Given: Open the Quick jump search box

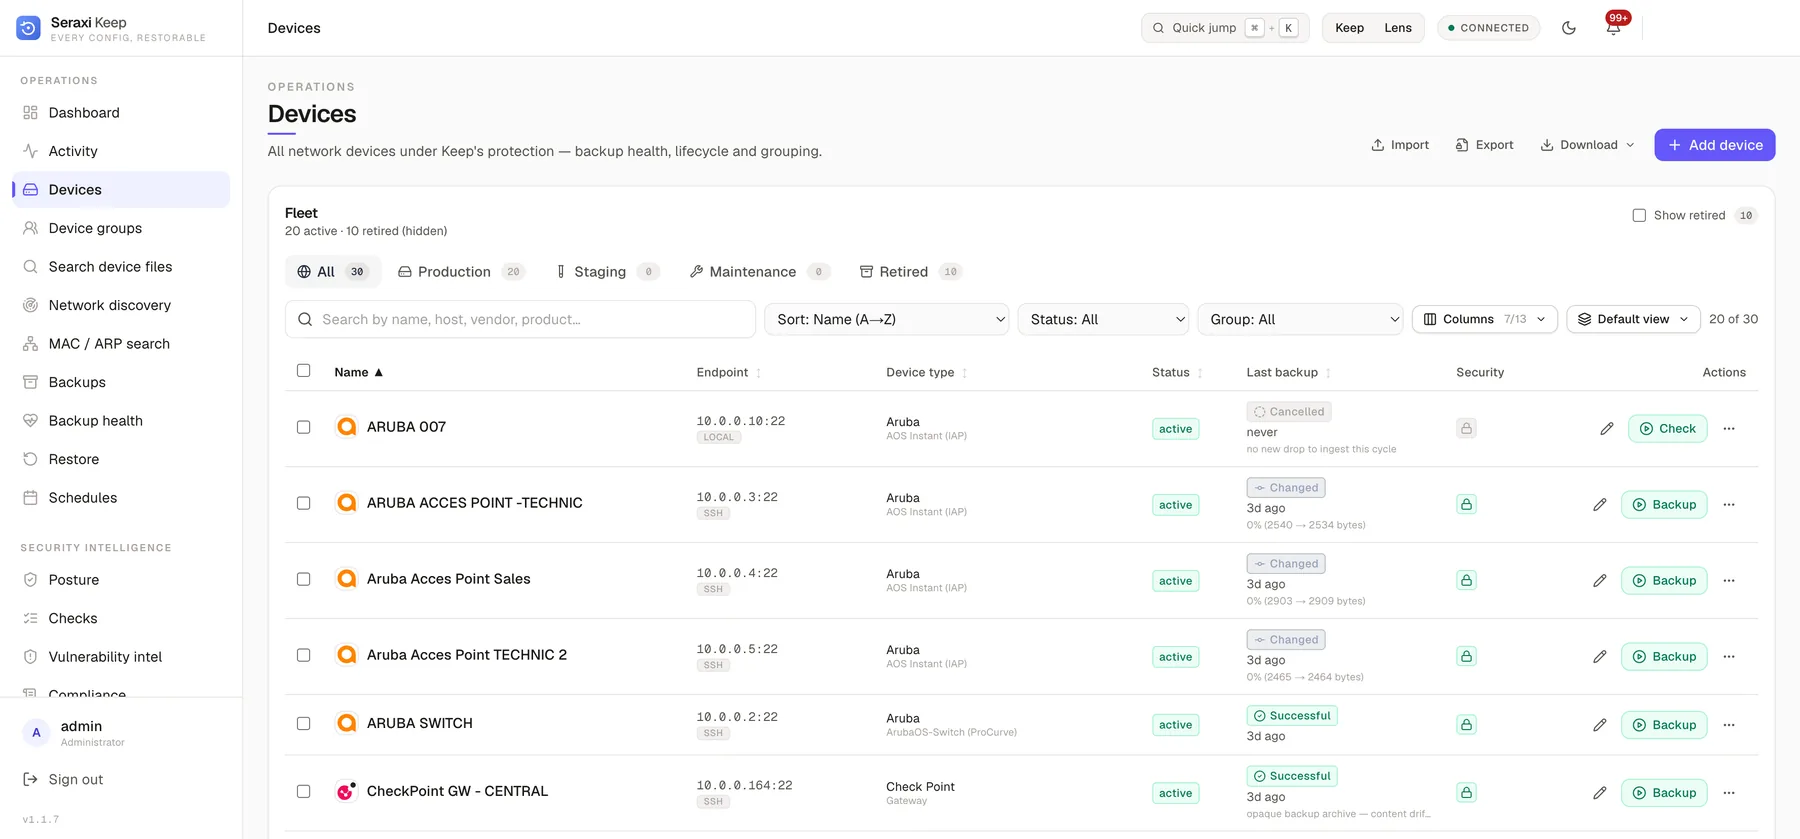Looking at the screenshot, I should click(1225, 28).
